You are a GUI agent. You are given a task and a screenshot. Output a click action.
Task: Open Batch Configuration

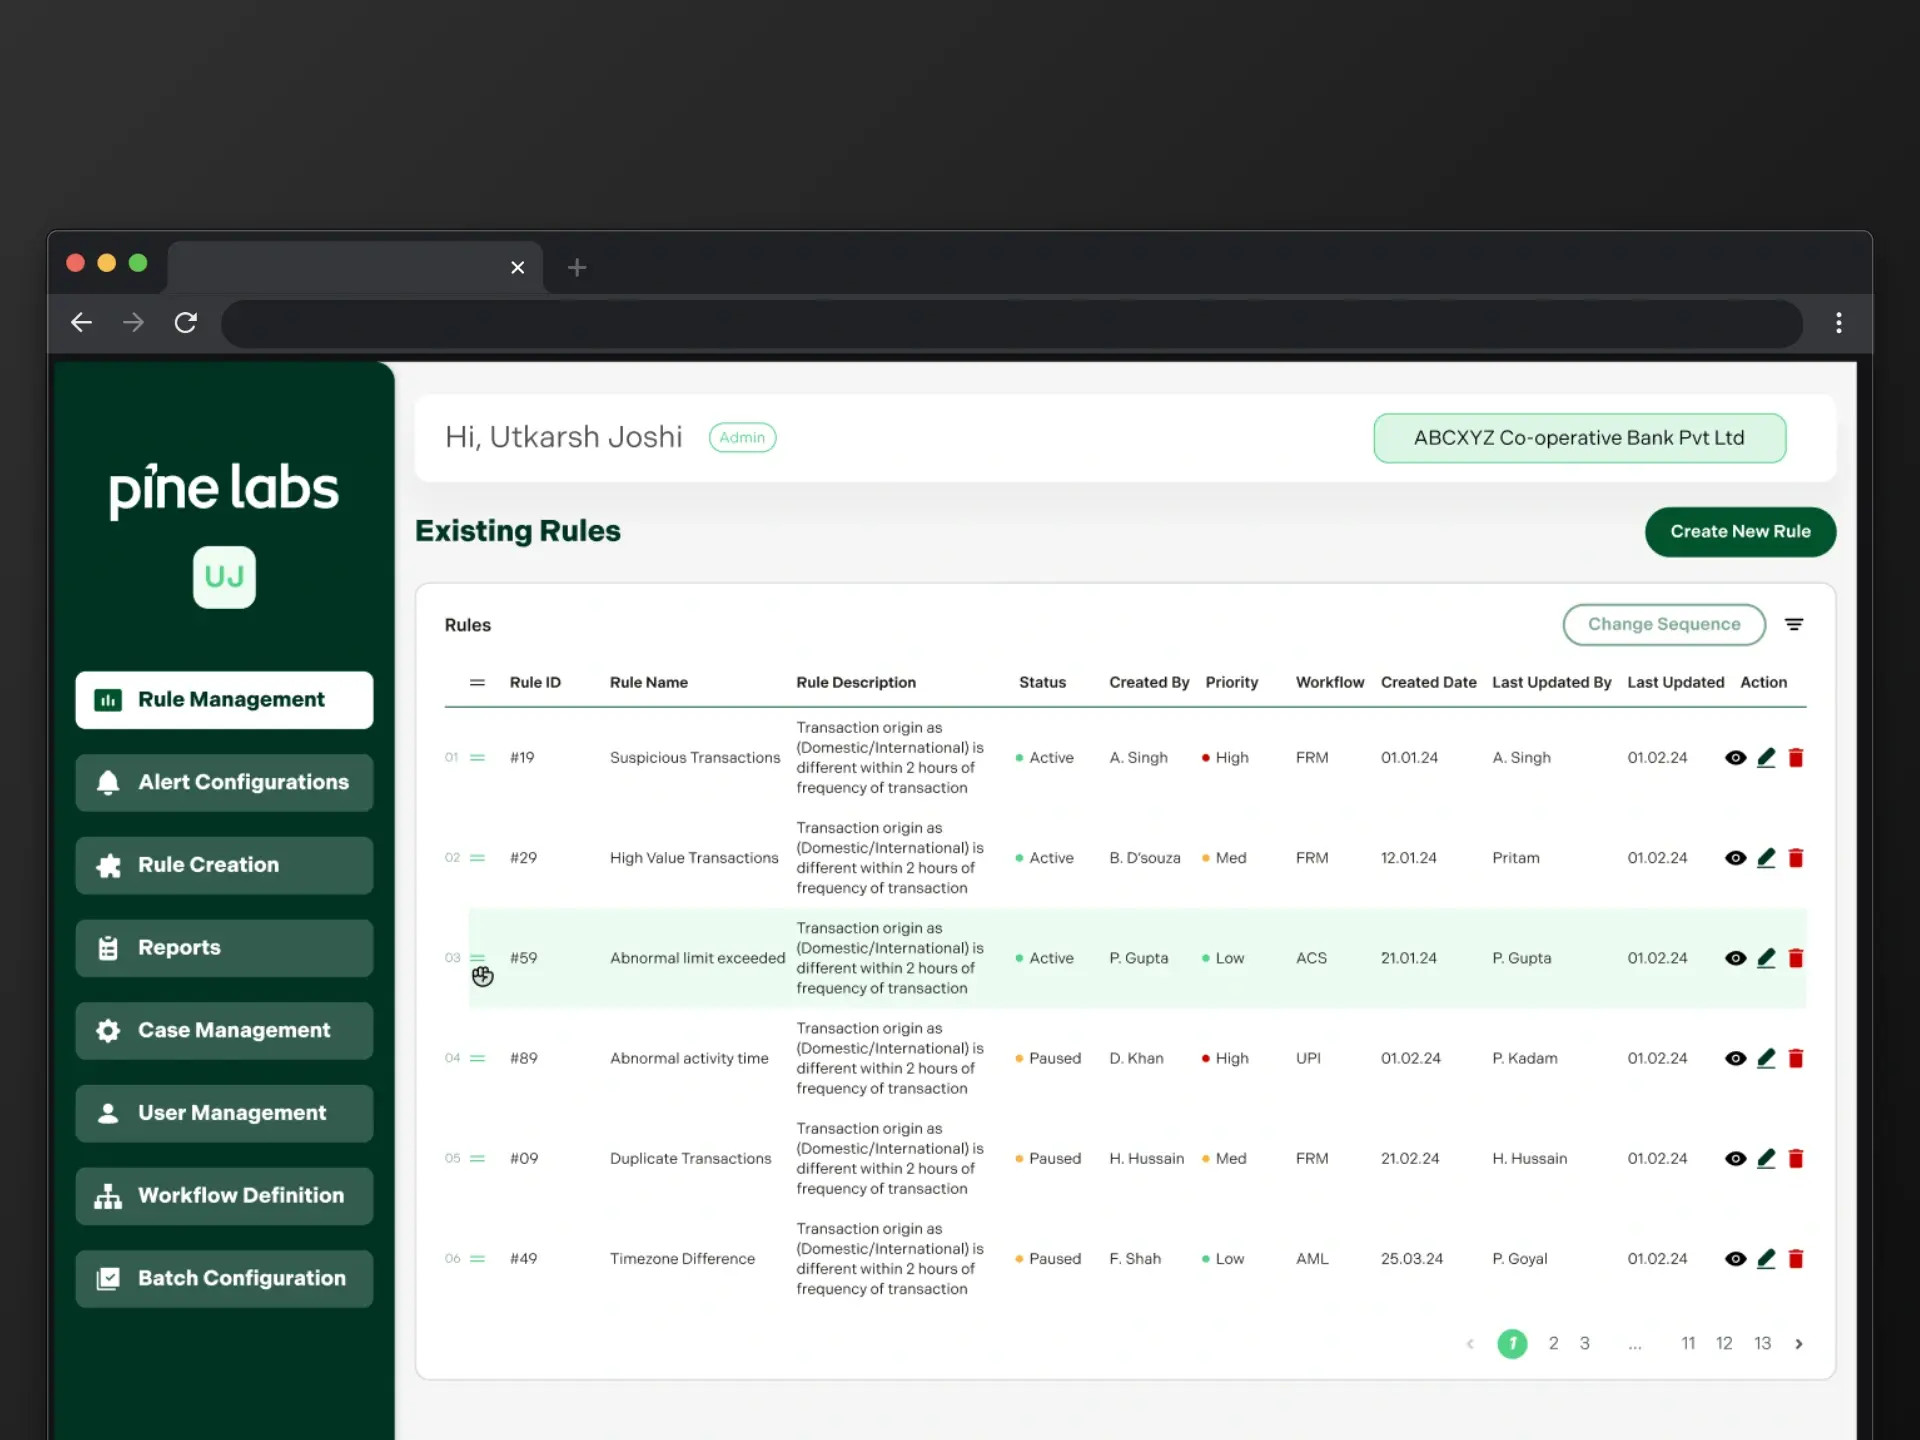tap(224, 1279)
